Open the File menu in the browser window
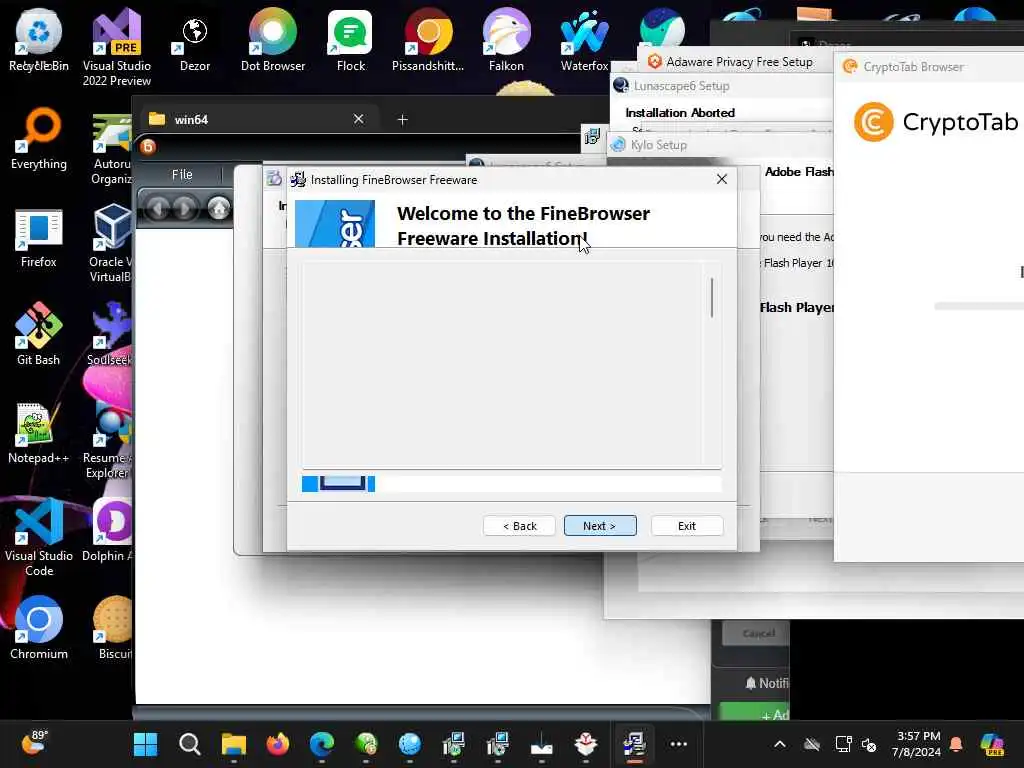1024x768 pixels. [x=182, y=174]
